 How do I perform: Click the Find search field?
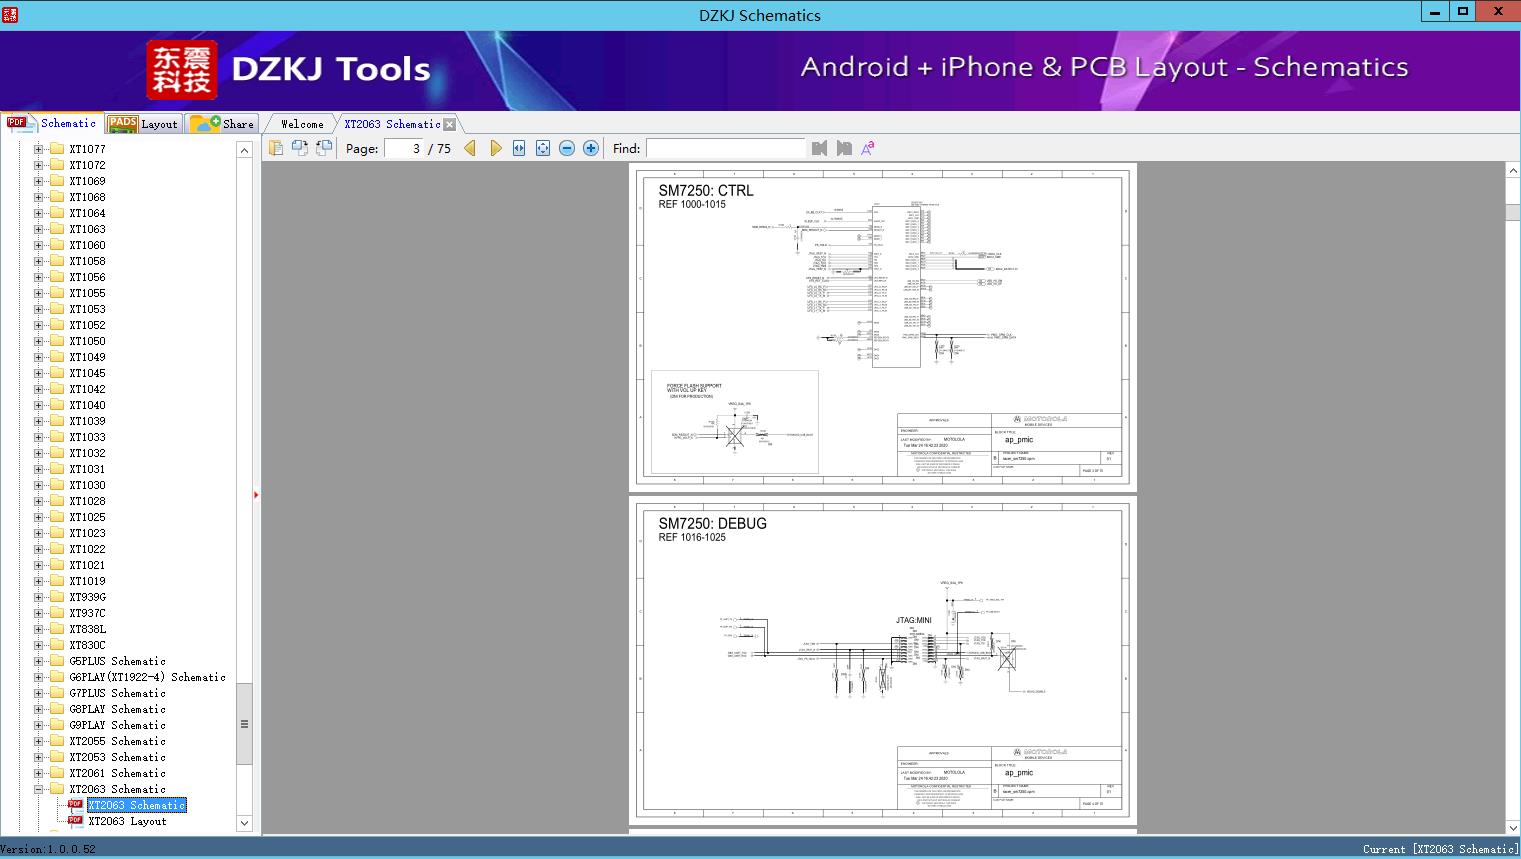point(726,148)
